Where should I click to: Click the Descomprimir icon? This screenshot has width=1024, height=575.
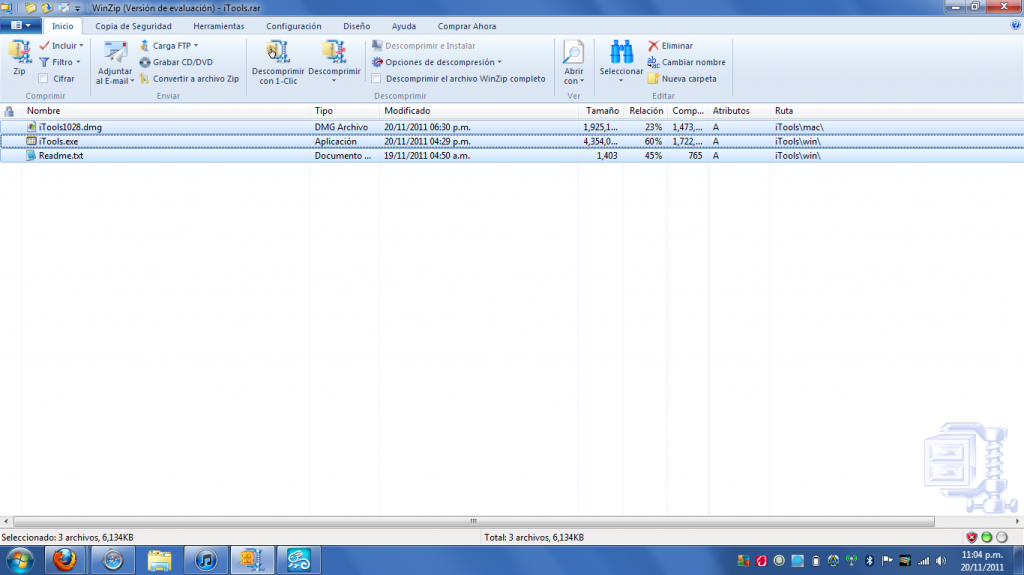pos(334,52)
